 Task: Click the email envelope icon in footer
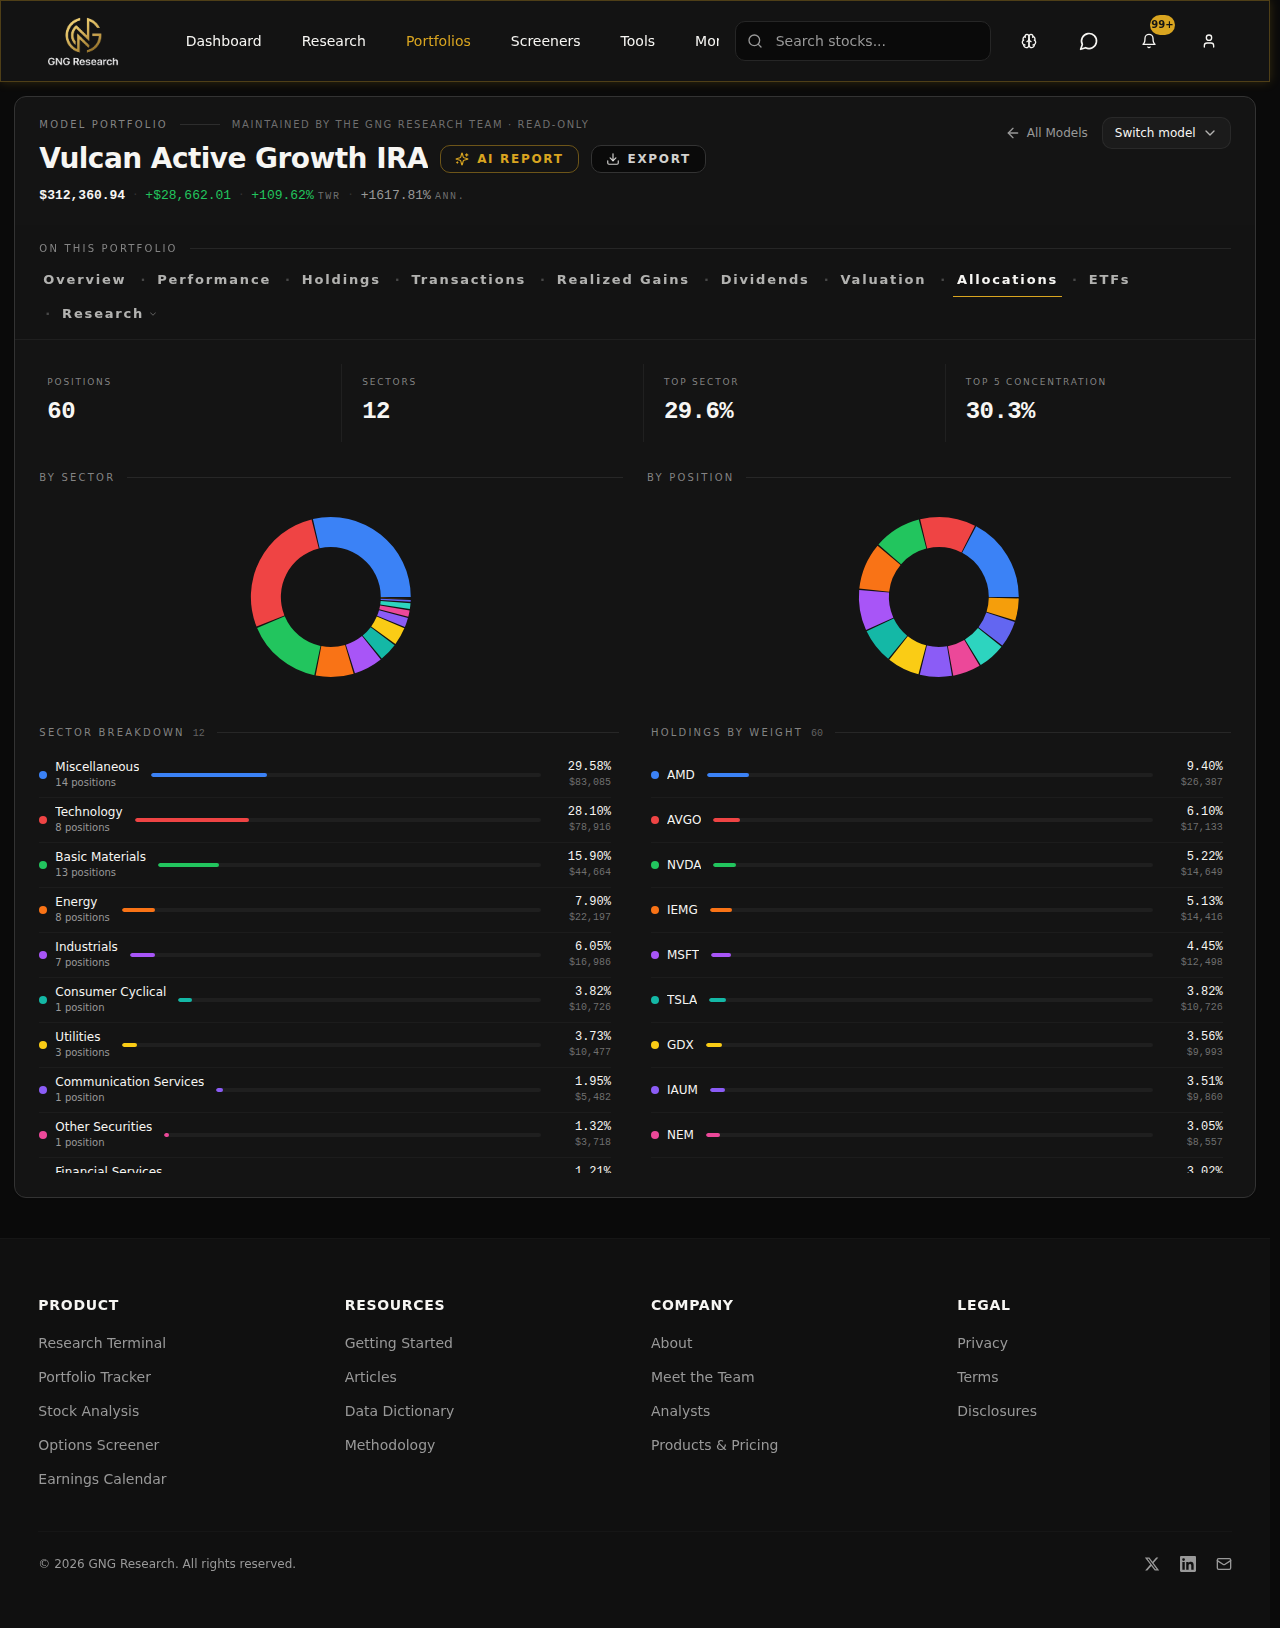coord(1224,1564)
